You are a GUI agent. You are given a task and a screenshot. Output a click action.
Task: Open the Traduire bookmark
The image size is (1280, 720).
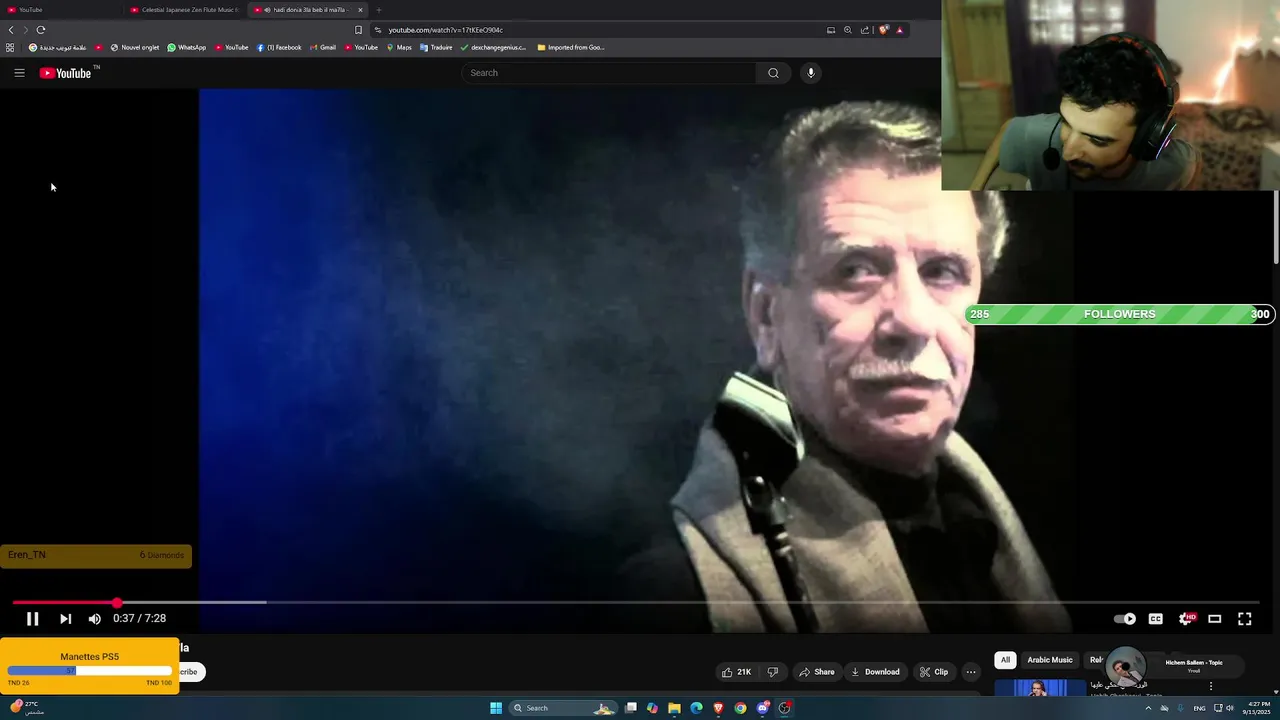point(436,47)
